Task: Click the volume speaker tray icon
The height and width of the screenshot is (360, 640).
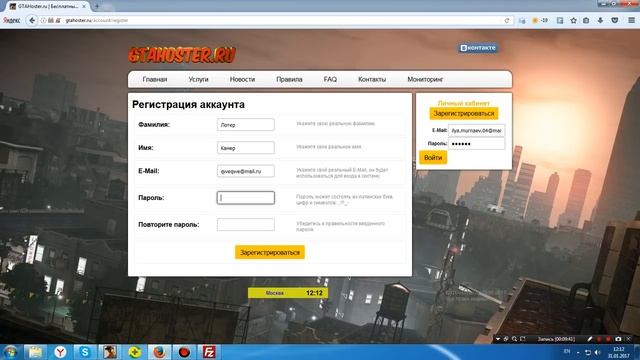Action: (598, 352)
